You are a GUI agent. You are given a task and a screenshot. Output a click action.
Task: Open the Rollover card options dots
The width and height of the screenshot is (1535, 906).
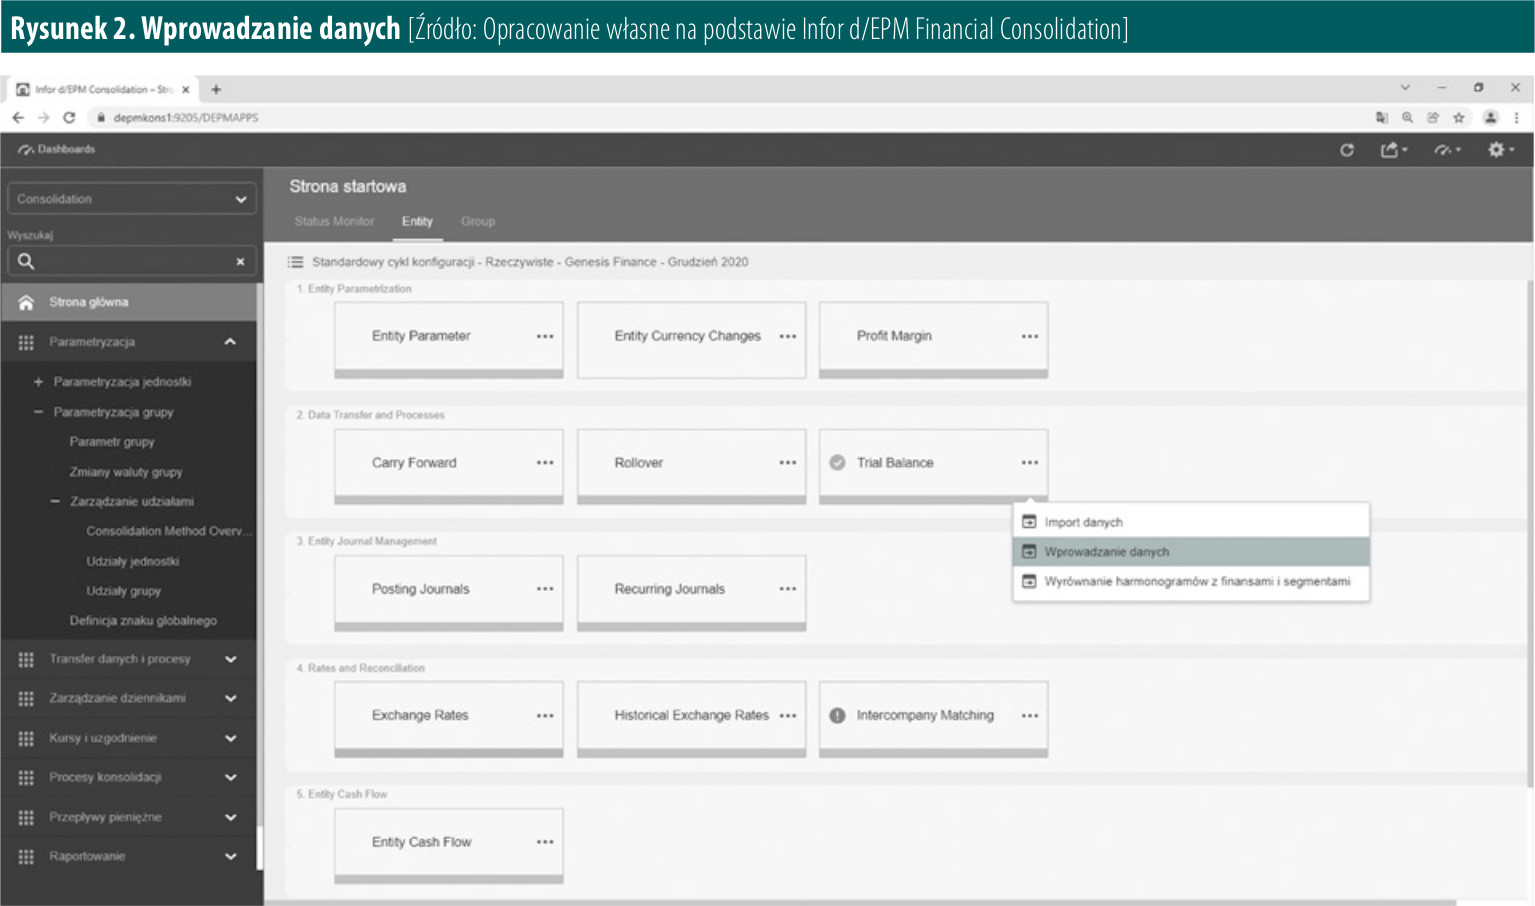pos(788,463)
